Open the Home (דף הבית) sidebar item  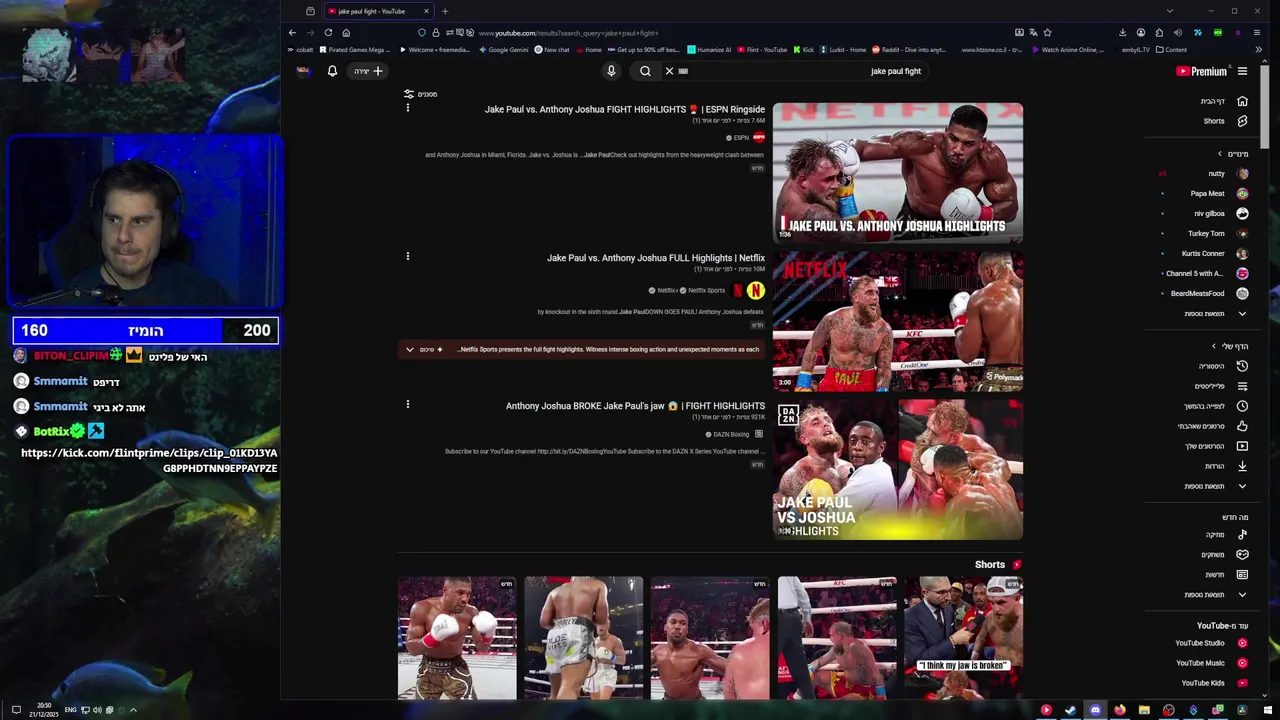point(1225,101)
